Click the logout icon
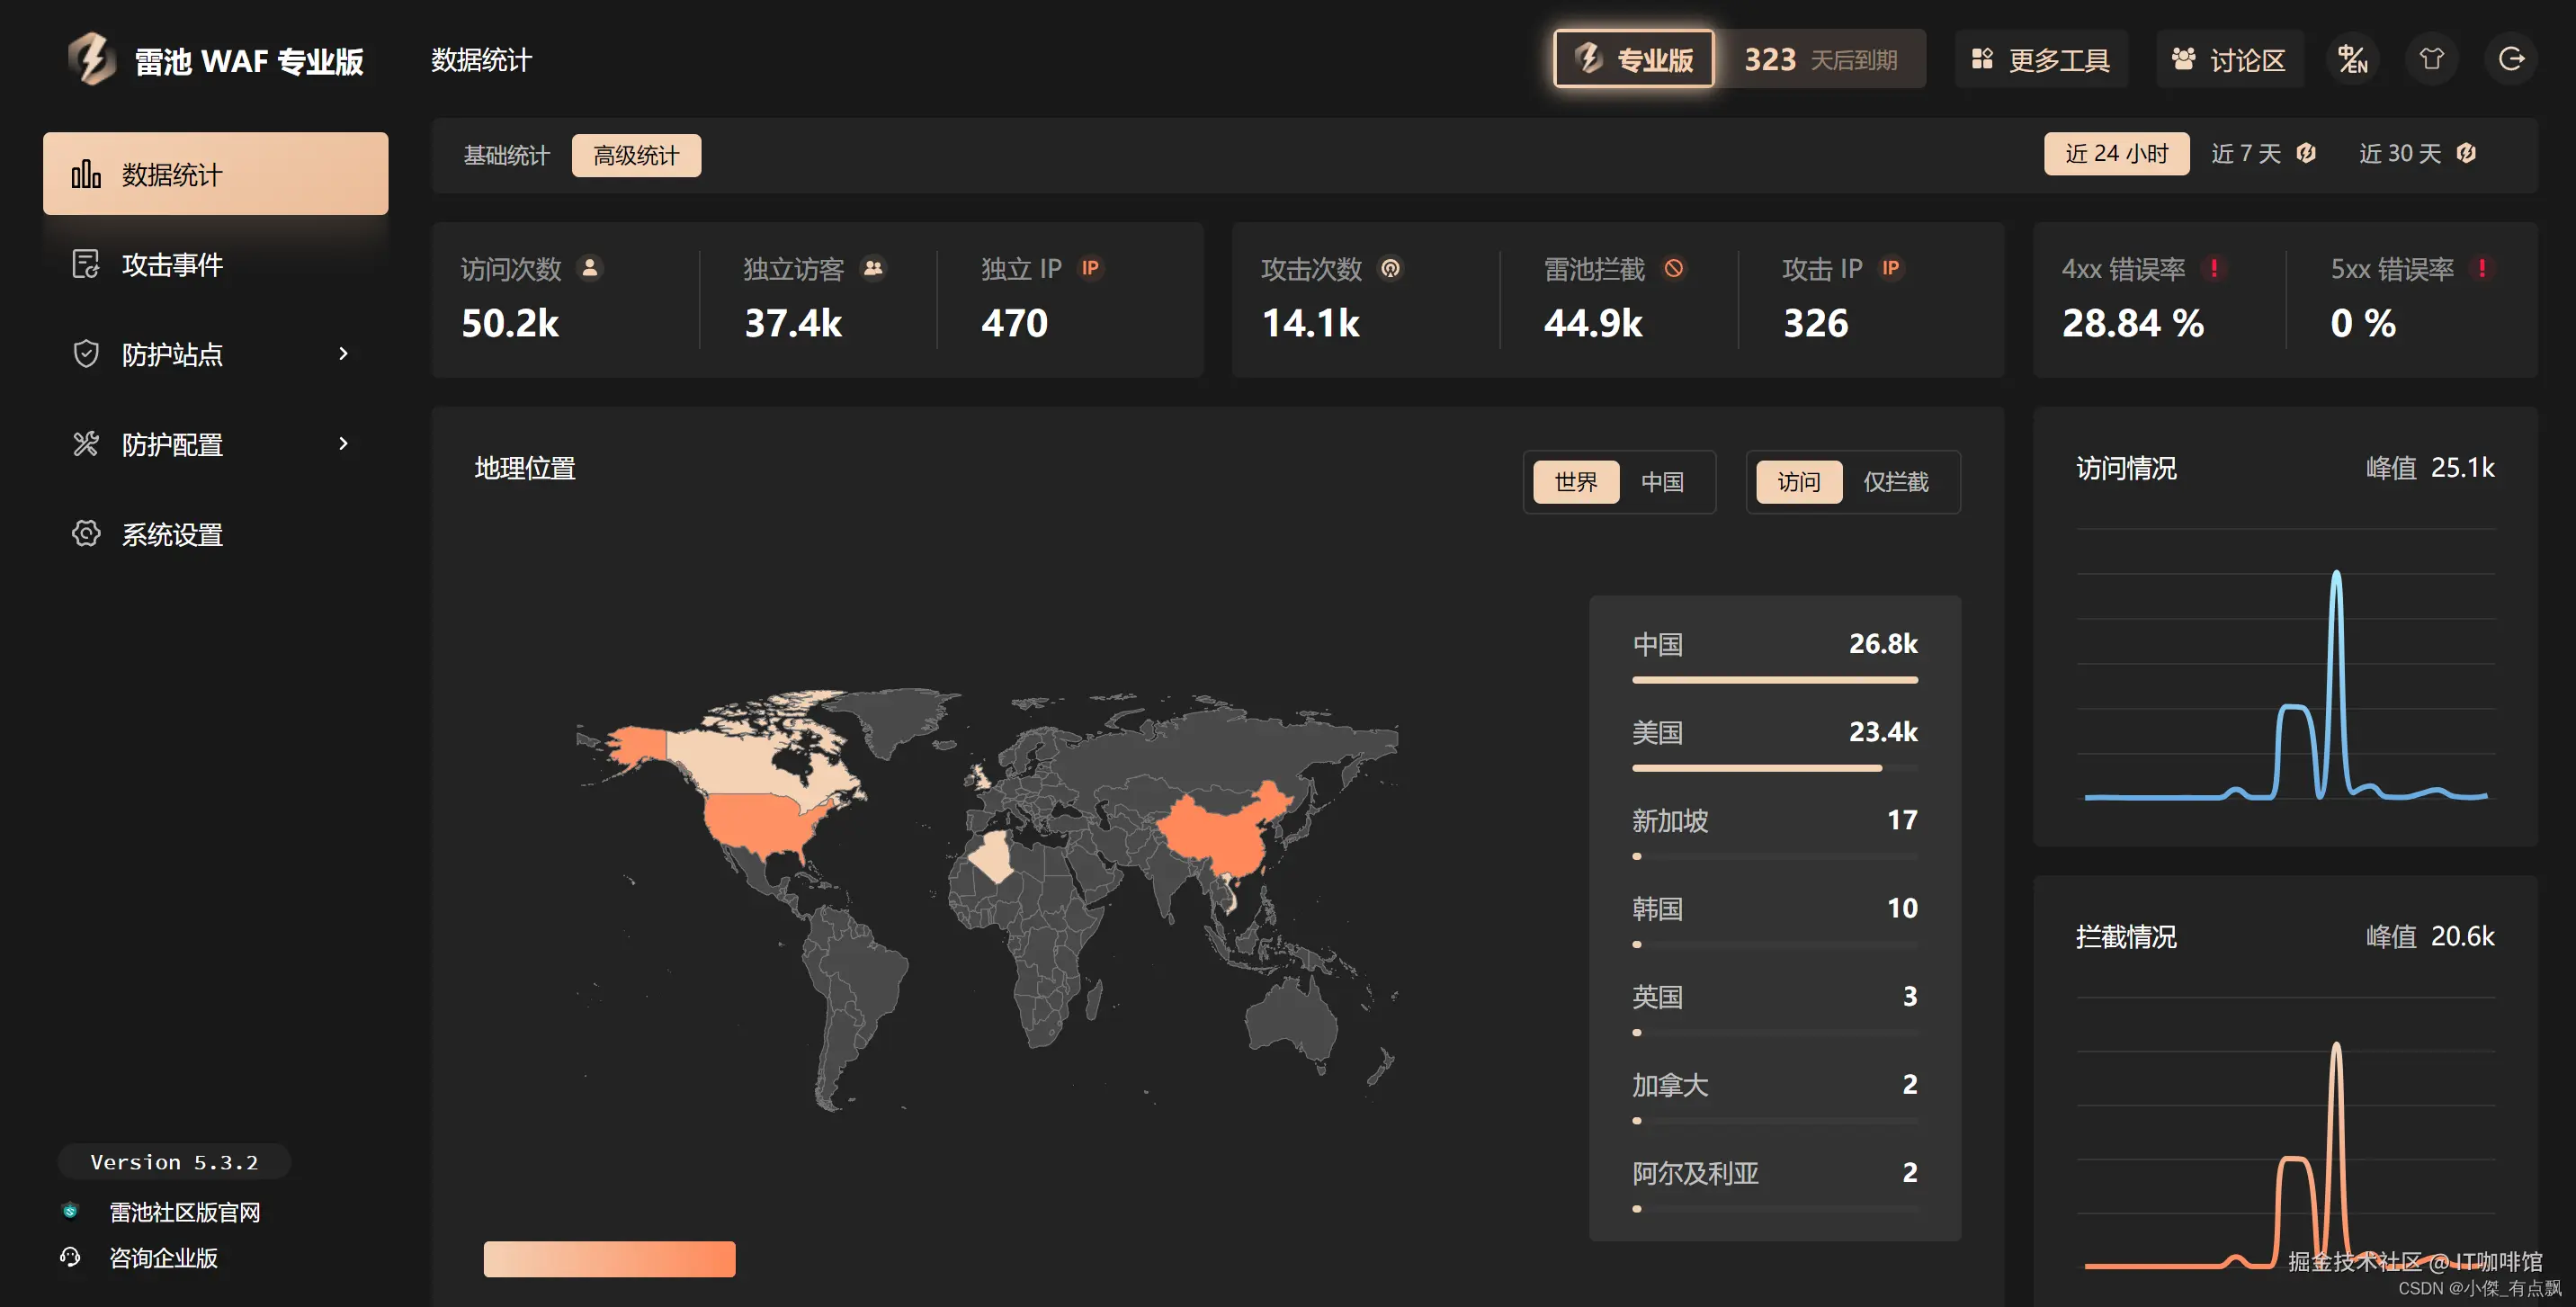Image resolution: width=2576 pixels, height=1307 pixels. click(2511, 60)
